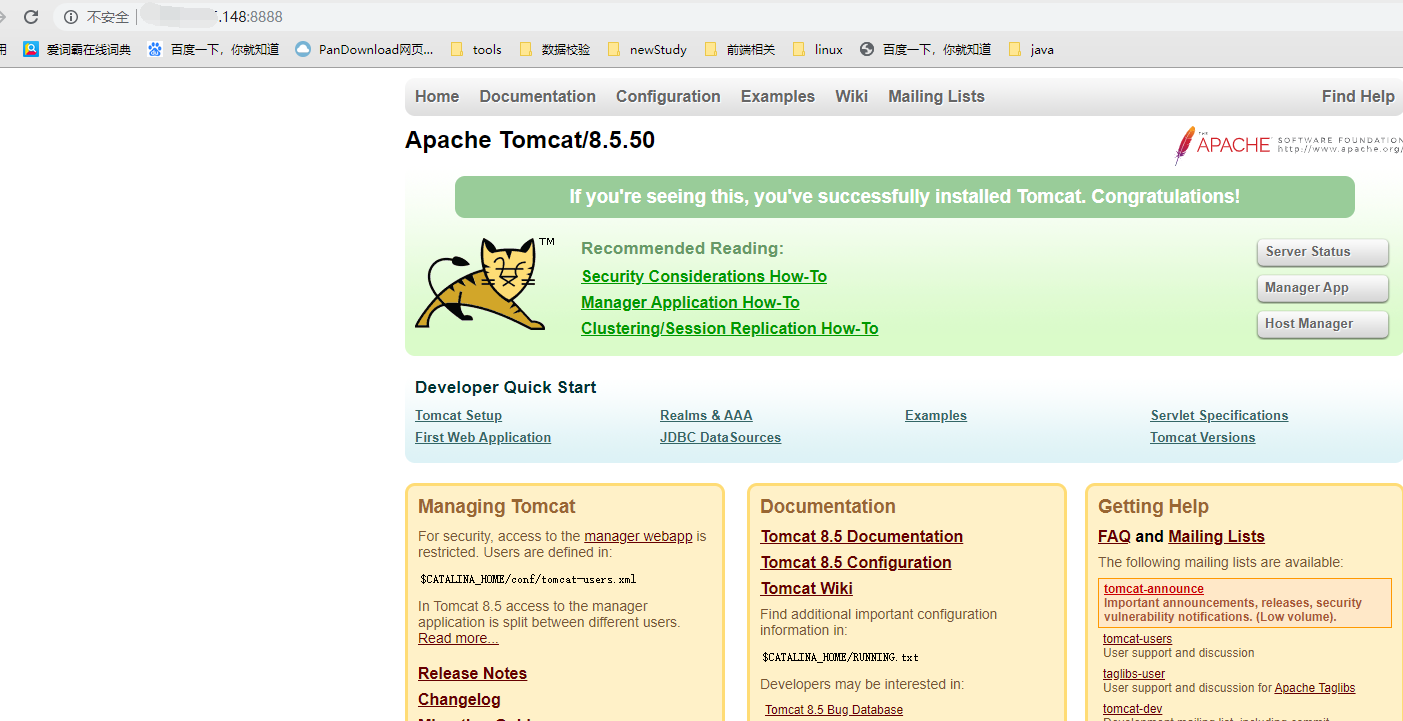Image resolution: width=1403 pixels, height=721 pixels.
Task: Open the first 百度一下 bookmark with paw icon
Action: click(213, 49)
